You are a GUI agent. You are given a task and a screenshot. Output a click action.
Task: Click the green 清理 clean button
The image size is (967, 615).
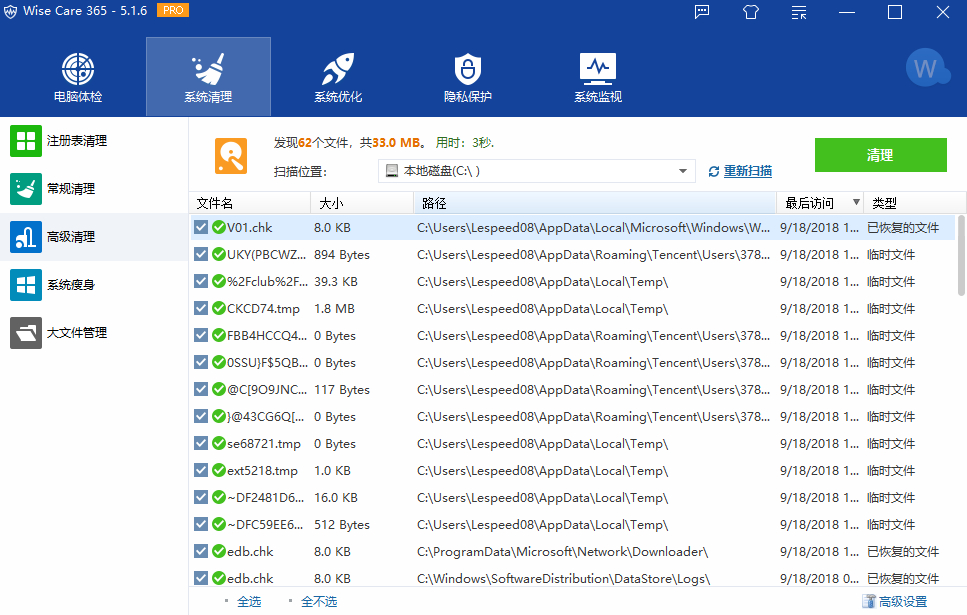click(x=881, y=155)
